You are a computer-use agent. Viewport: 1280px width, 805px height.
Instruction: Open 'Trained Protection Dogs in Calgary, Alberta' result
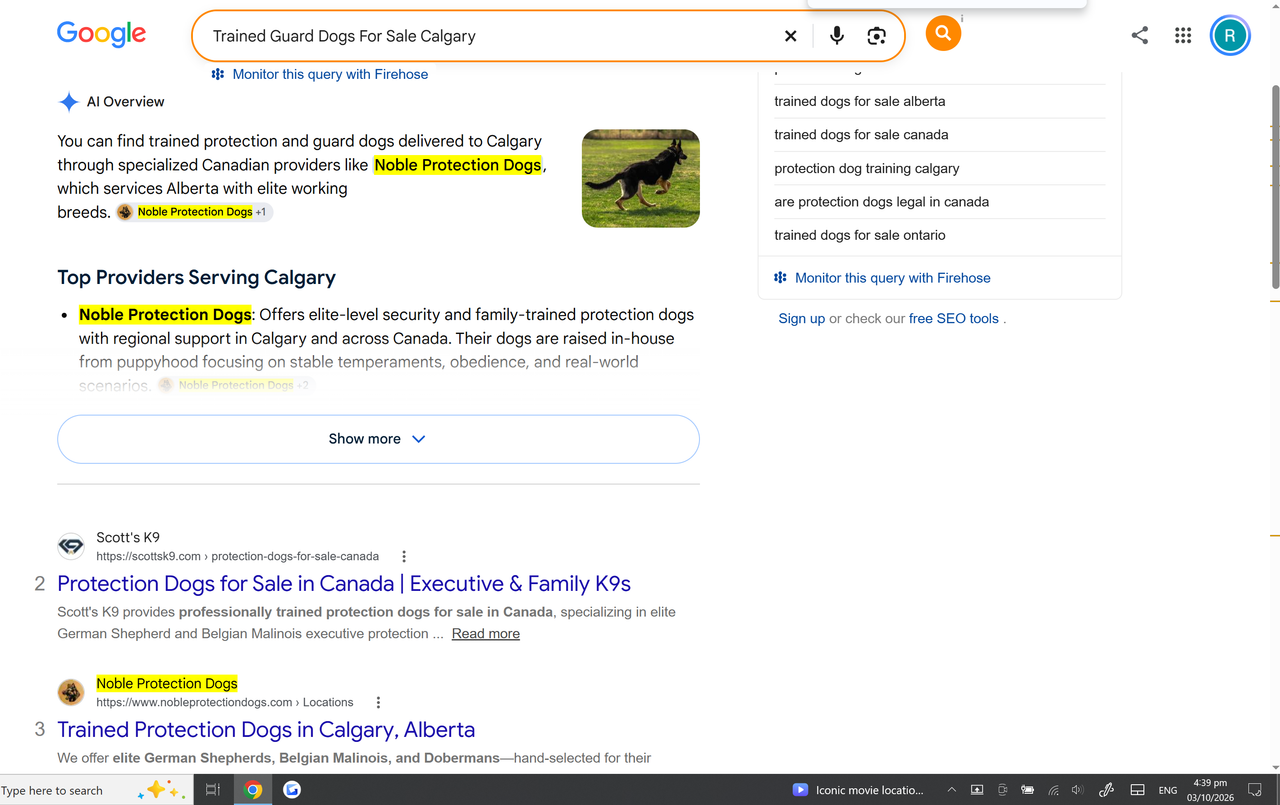[266, 730]
